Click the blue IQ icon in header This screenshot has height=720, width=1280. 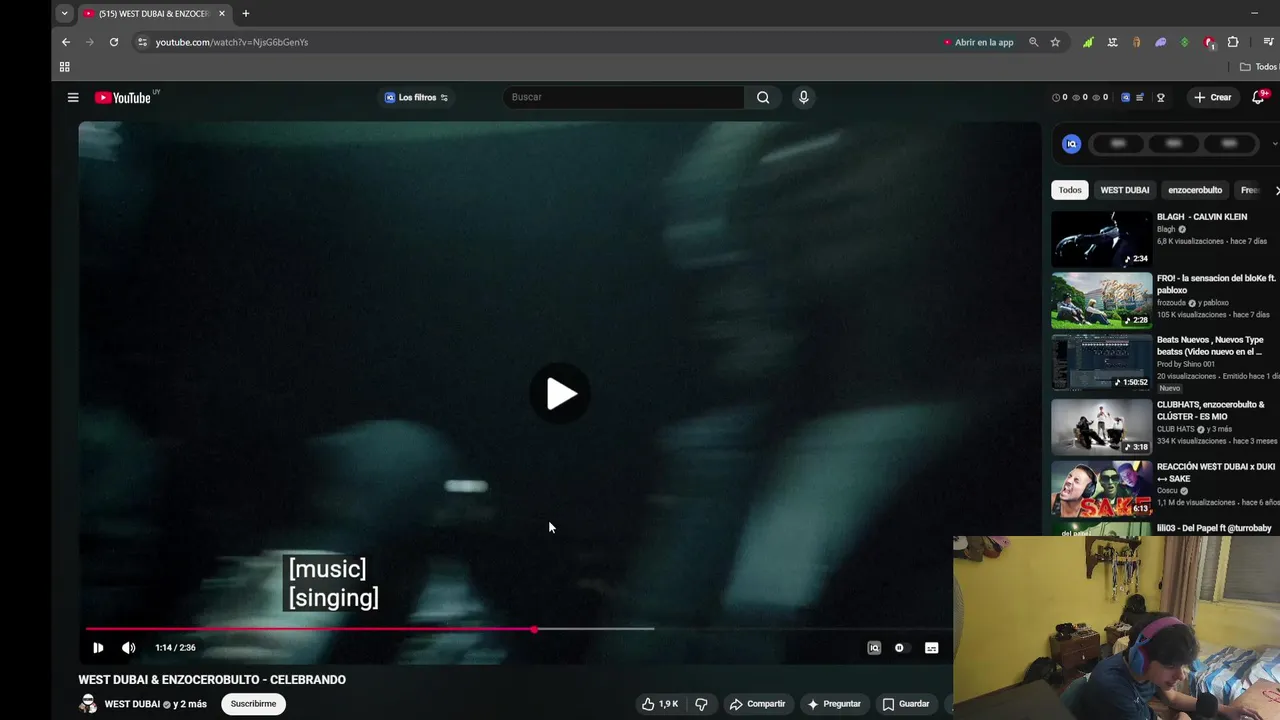click(x=1126, y=98)
